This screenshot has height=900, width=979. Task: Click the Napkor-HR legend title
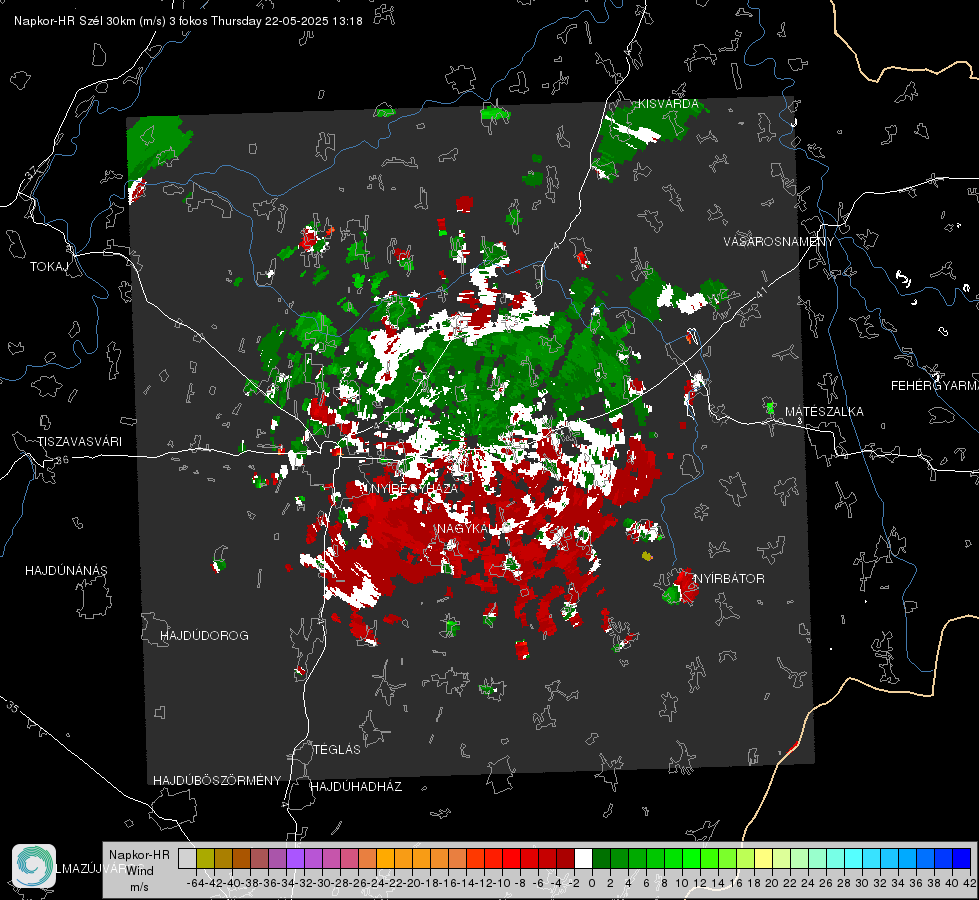coord(139,854)
